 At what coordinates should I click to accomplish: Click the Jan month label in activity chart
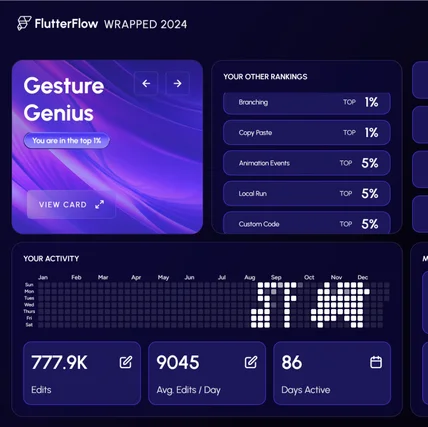43,277
